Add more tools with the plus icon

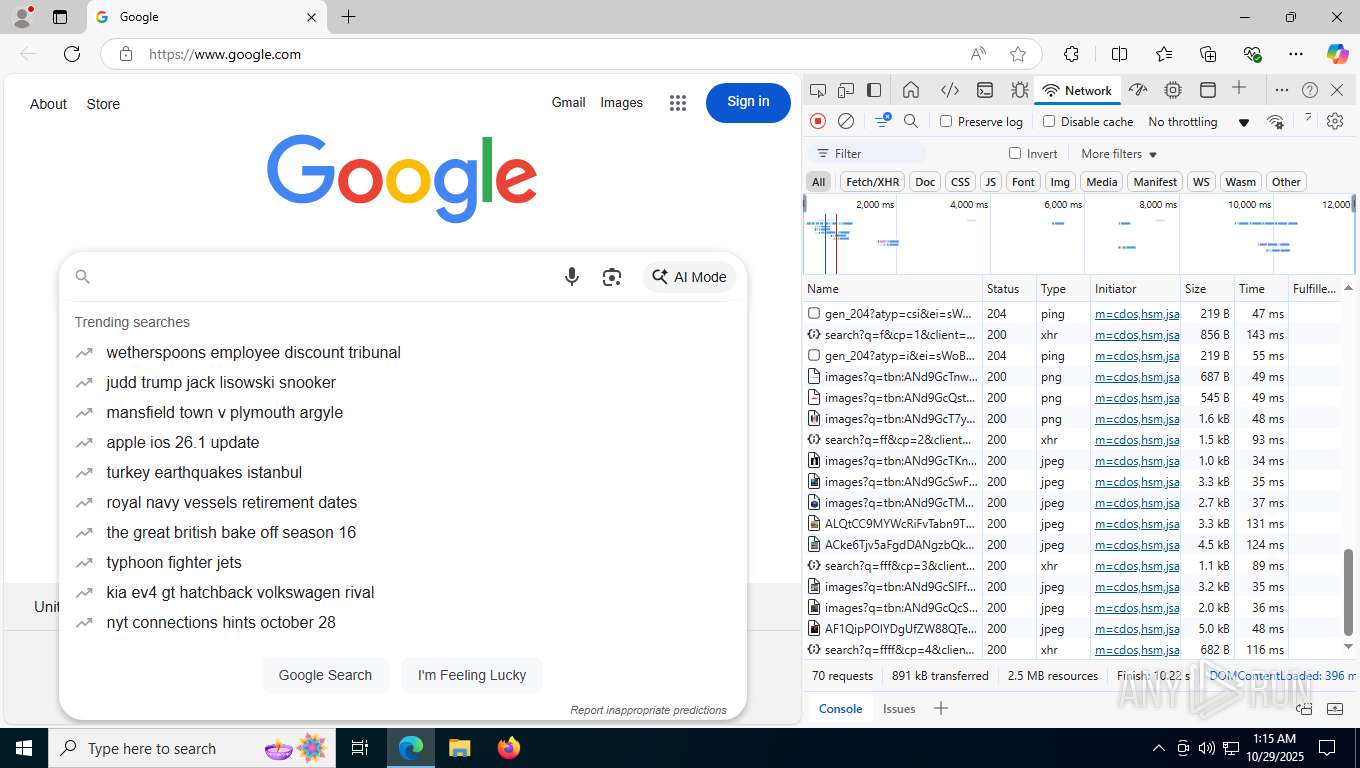pyautogui.click(x=1239, y=89)
